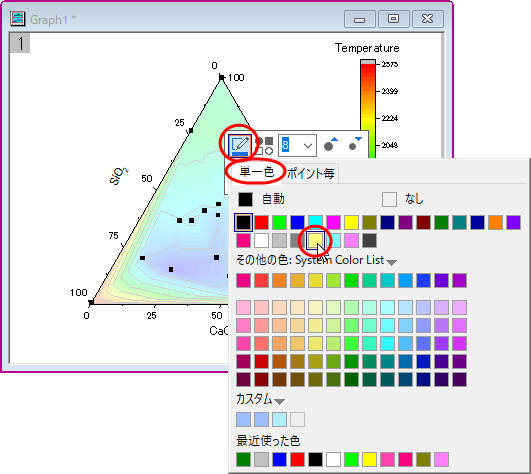Select the 単一色 tab
The width and height of the screenshot is (531, 474).
pos(256,172)
